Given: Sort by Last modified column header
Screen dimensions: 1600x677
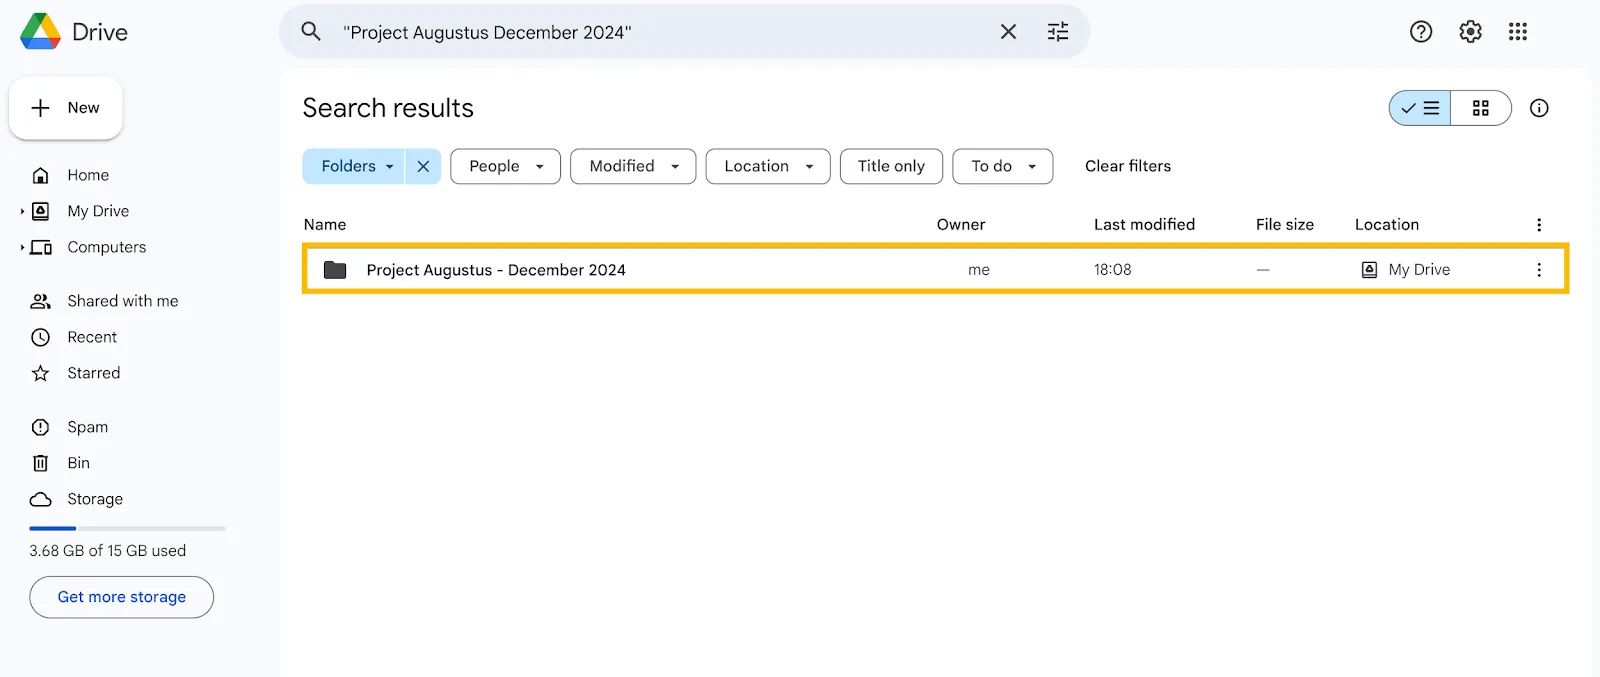Looking at the screenshot, I should (x=1144, y=225).
